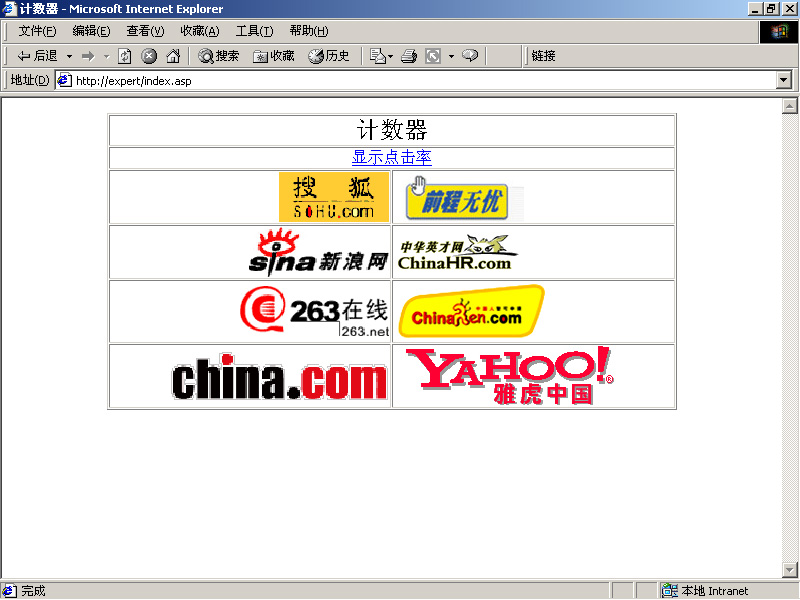The height and width of the screenshot is (600, 800).
Task: Click the 263在线 logo
Action: coord(315,311)
